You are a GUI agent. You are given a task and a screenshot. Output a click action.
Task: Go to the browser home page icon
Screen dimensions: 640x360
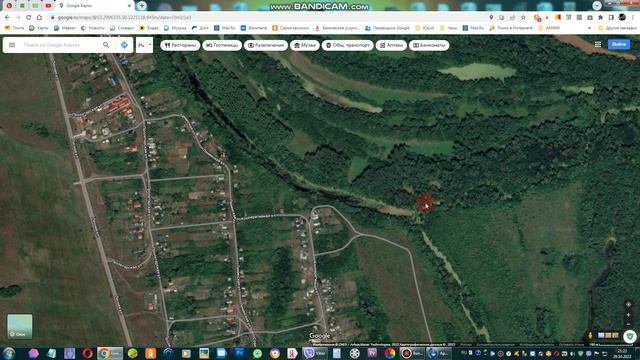pyautogui.click(x=39, y=18)
